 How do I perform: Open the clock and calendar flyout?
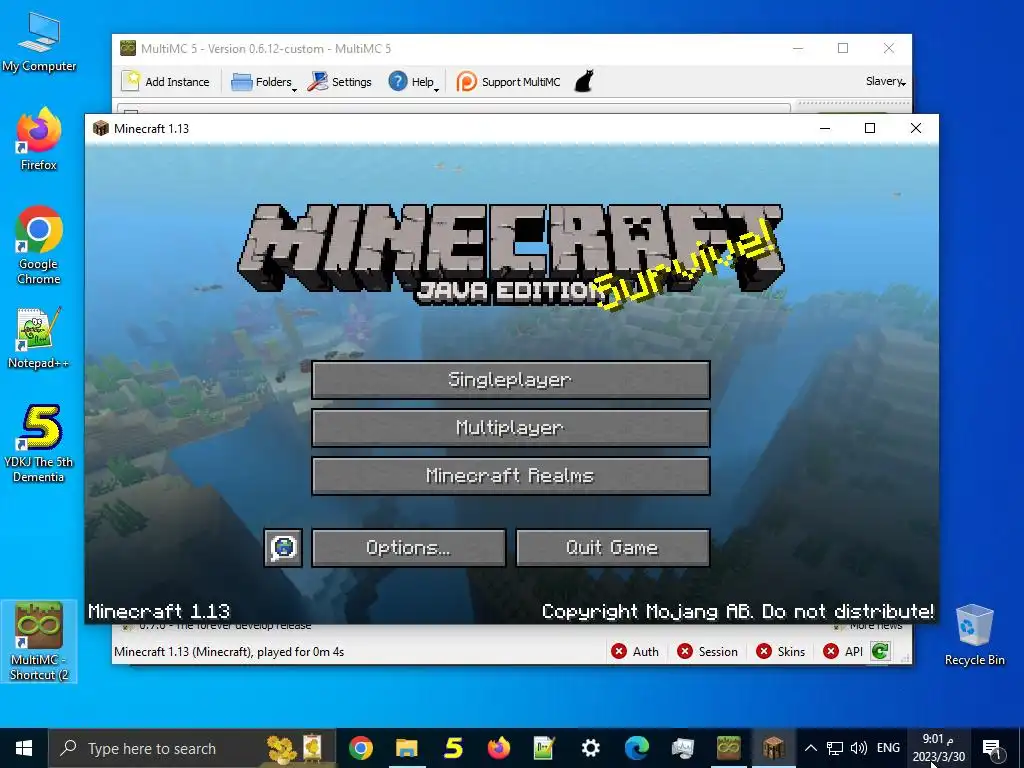(938, 748)
